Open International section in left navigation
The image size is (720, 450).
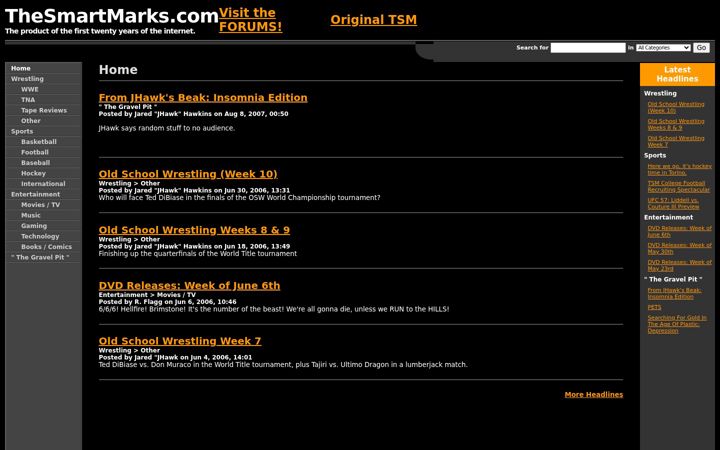[43, 184]
